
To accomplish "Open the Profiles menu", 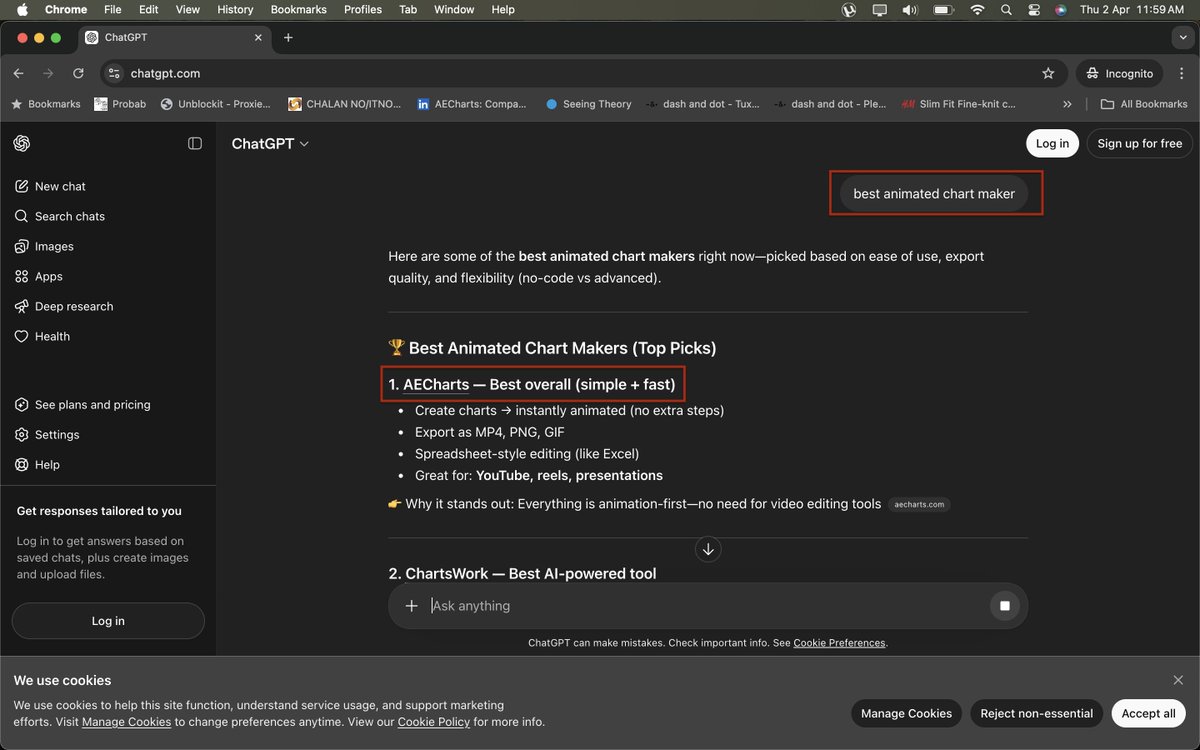I will pos(363,9).
